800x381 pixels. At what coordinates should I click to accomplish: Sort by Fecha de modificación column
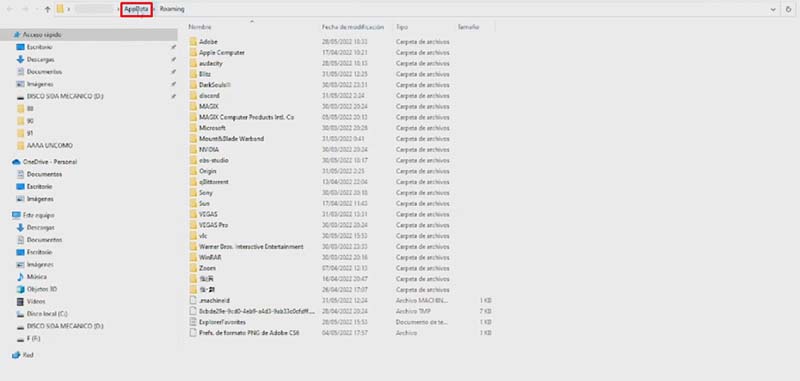353,27
